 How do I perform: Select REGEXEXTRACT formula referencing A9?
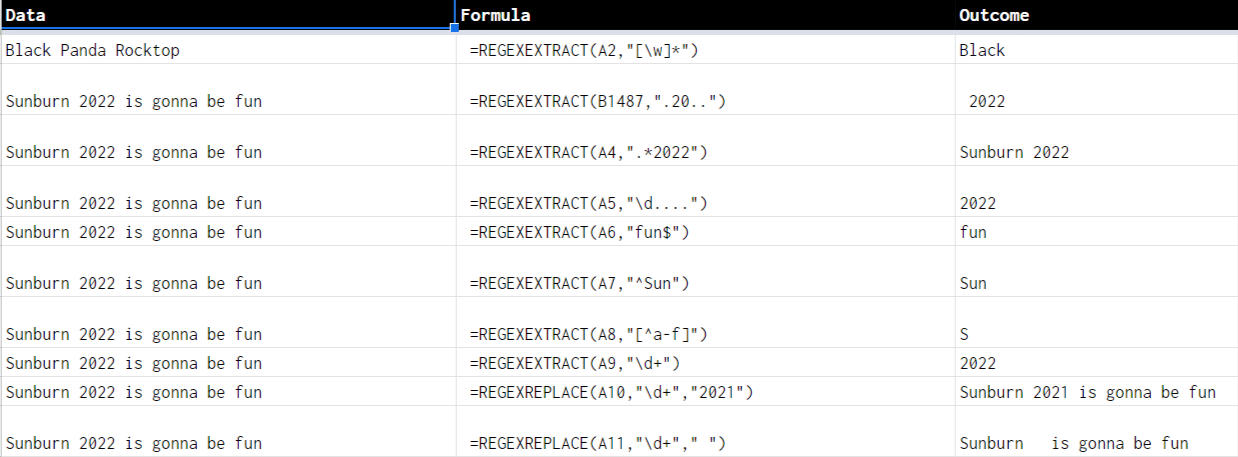click(x=705, y=363)
